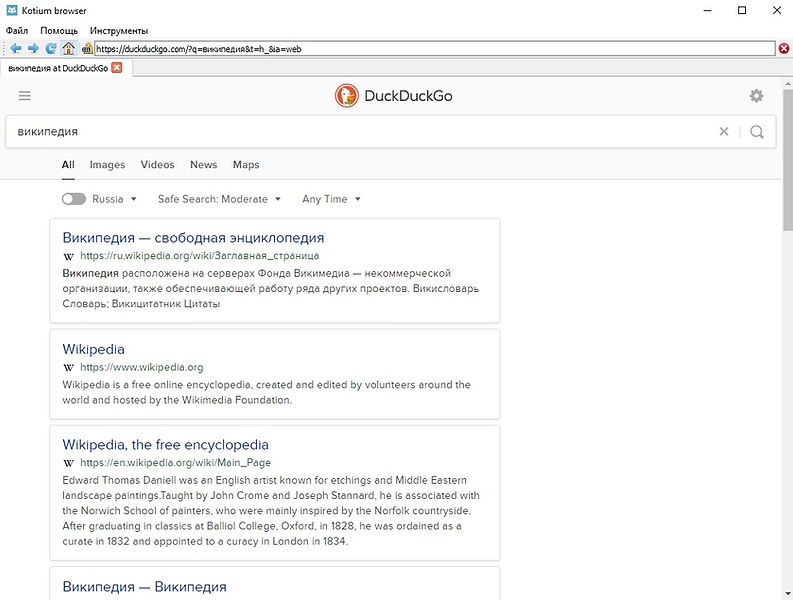Screen dimensions: 793x600
Task: Switch to the Images tab
Action: 107,164
